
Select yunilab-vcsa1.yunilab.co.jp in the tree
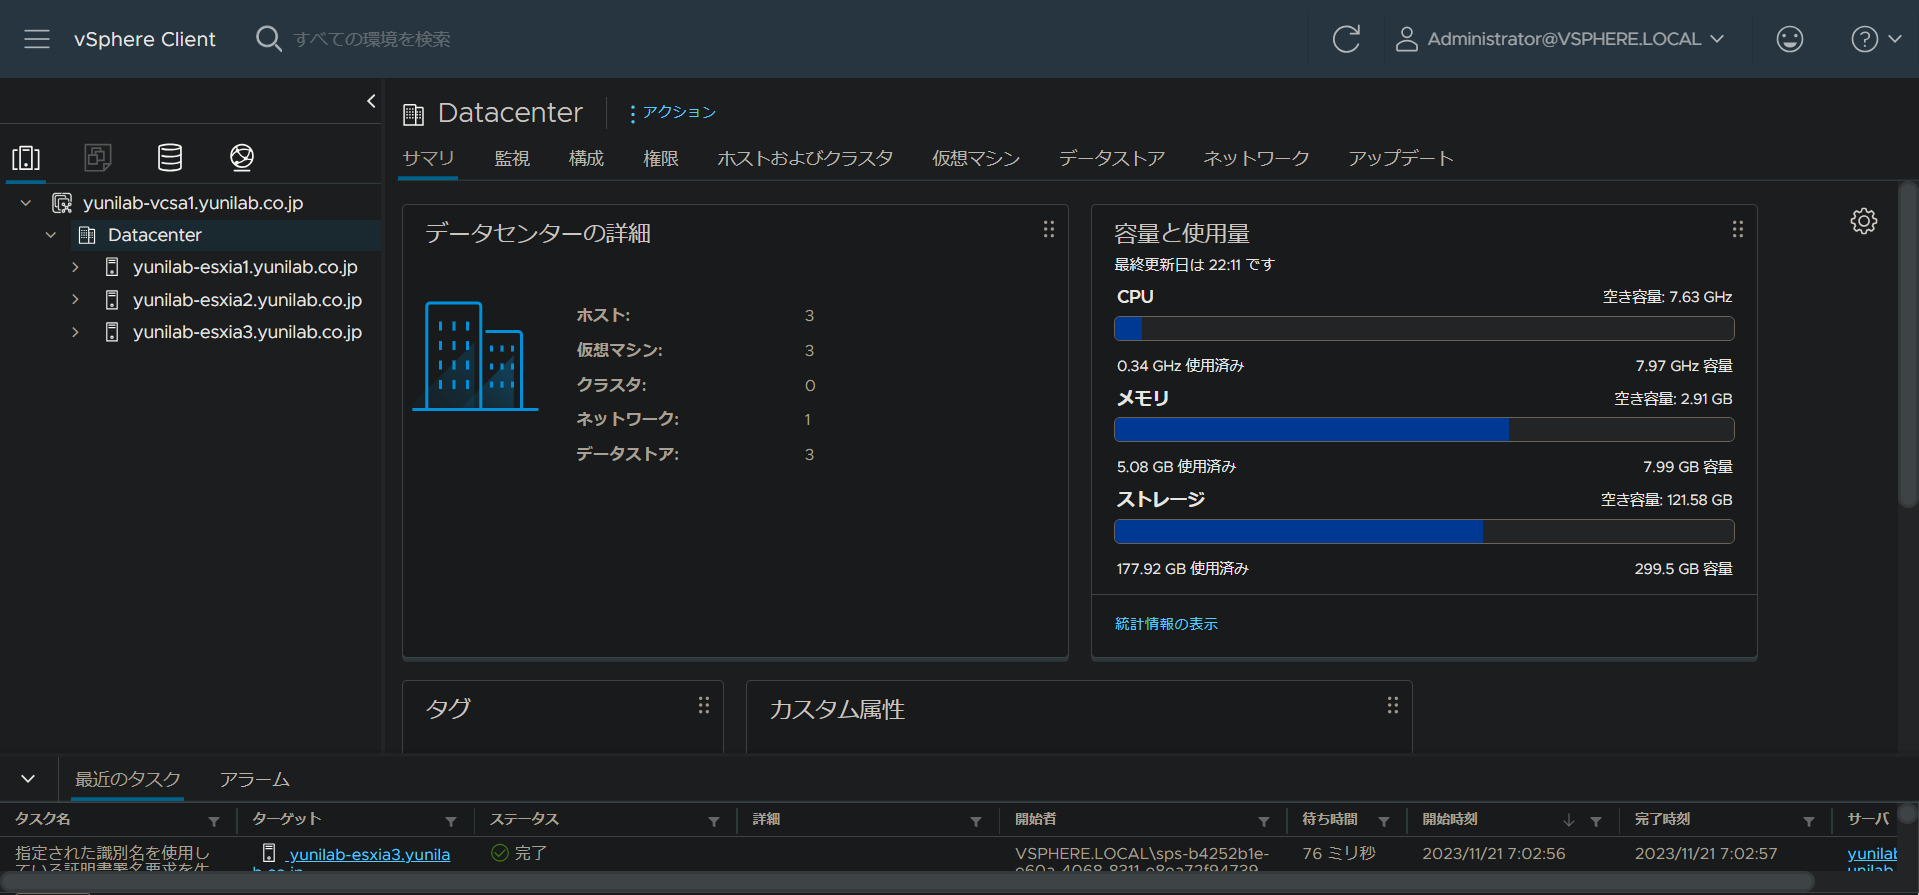pyautogui.click(x=193, y=203)
